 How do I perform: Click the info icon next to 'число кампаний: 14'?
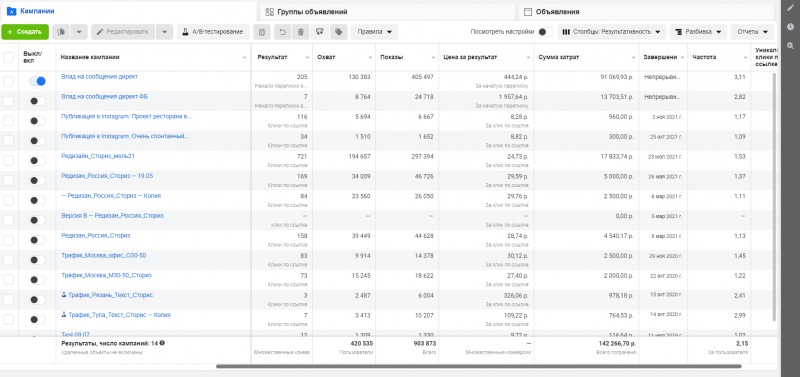tap(162, 343)
